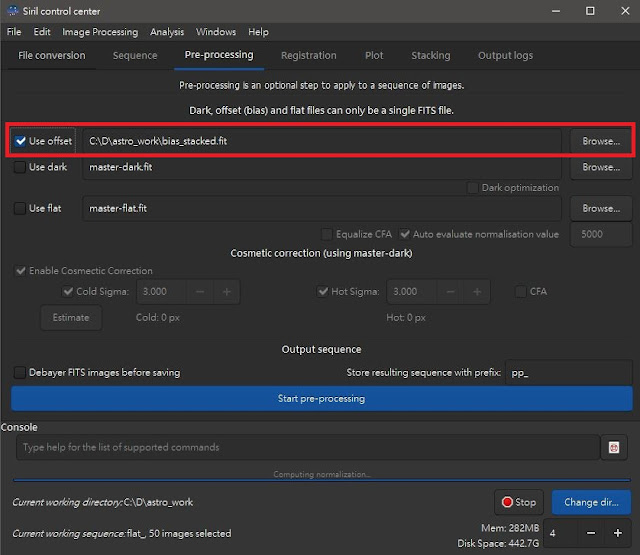Increase the Hot Sigma value
The image size is (640, 555).
(x=477, y=292)
